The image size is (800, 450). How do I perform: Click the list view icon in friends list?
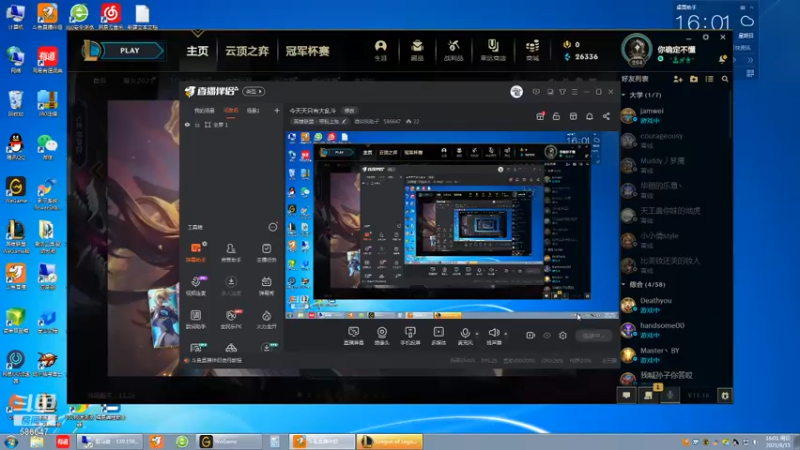(709, 79)
